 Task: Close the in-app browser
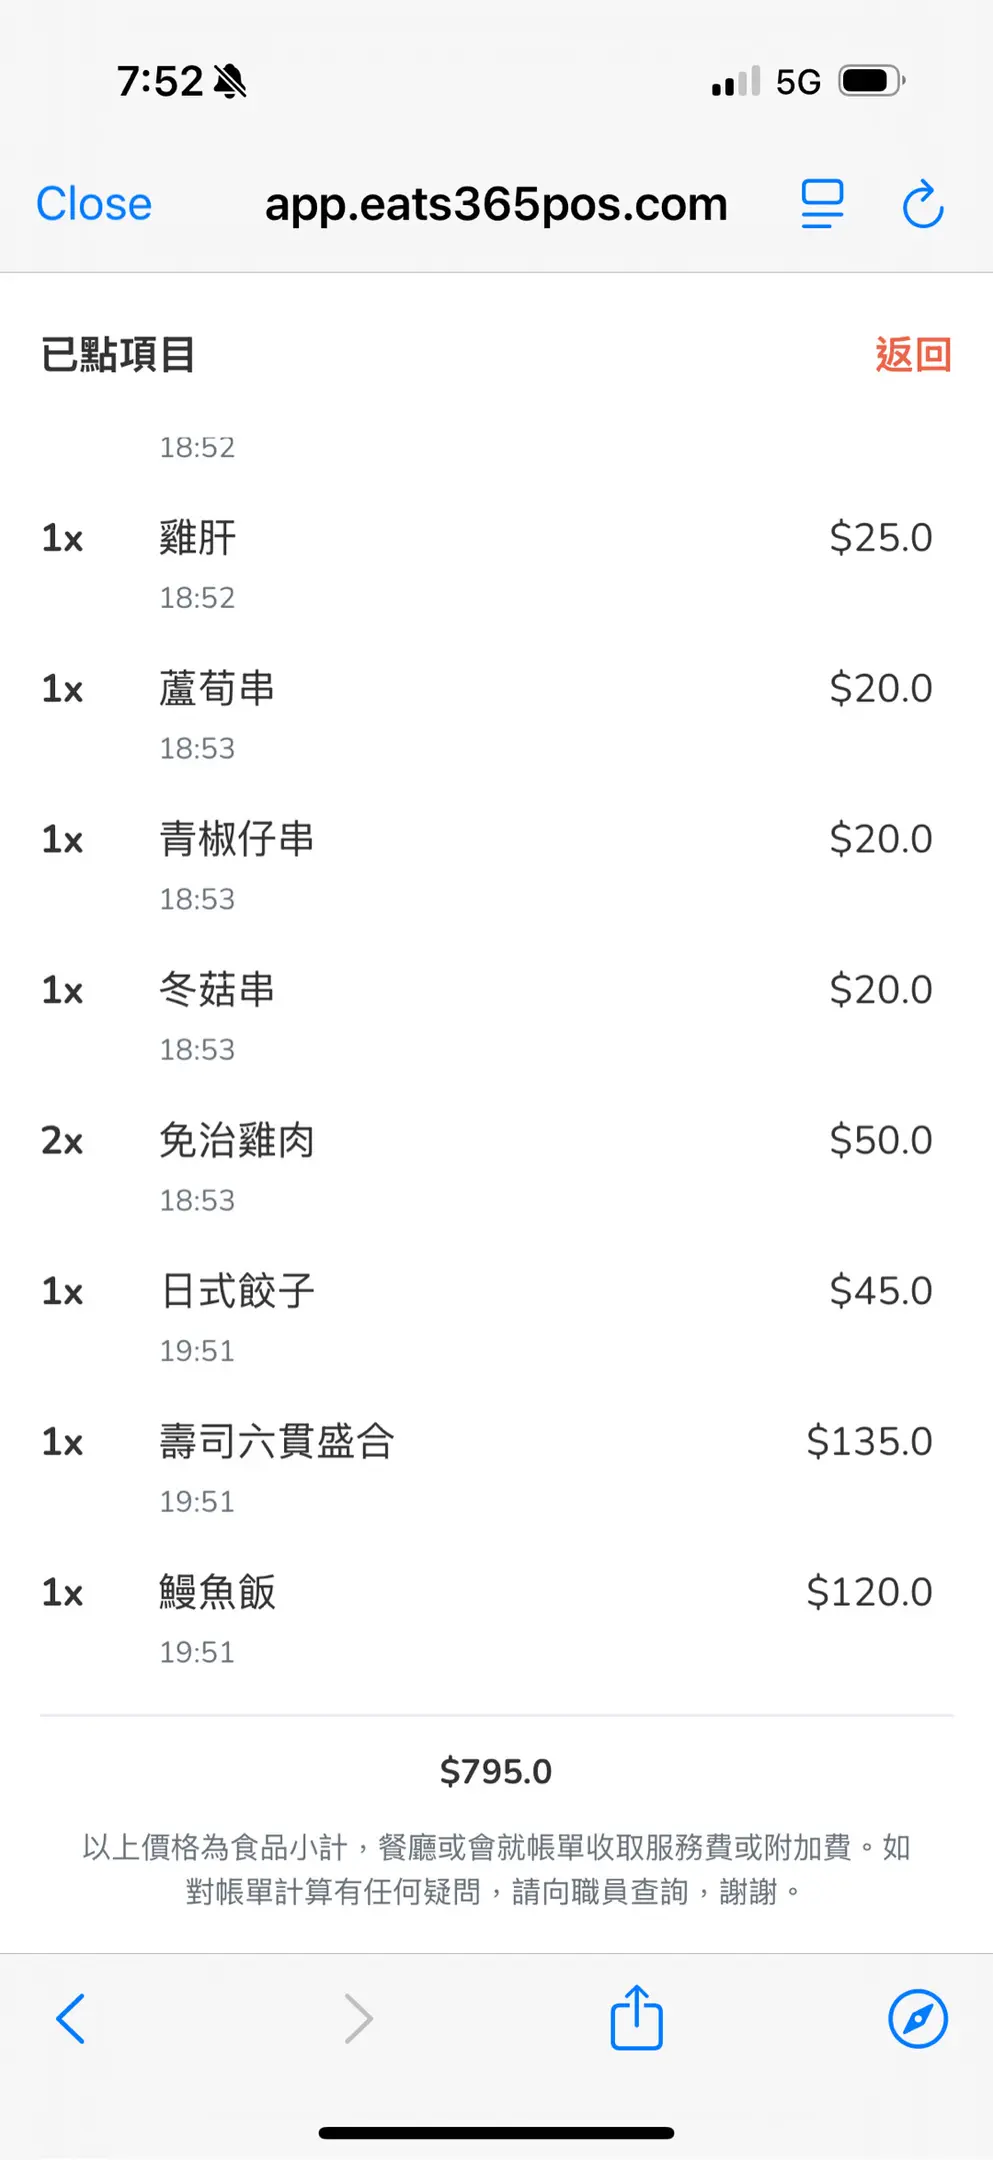tap(94, 204)
